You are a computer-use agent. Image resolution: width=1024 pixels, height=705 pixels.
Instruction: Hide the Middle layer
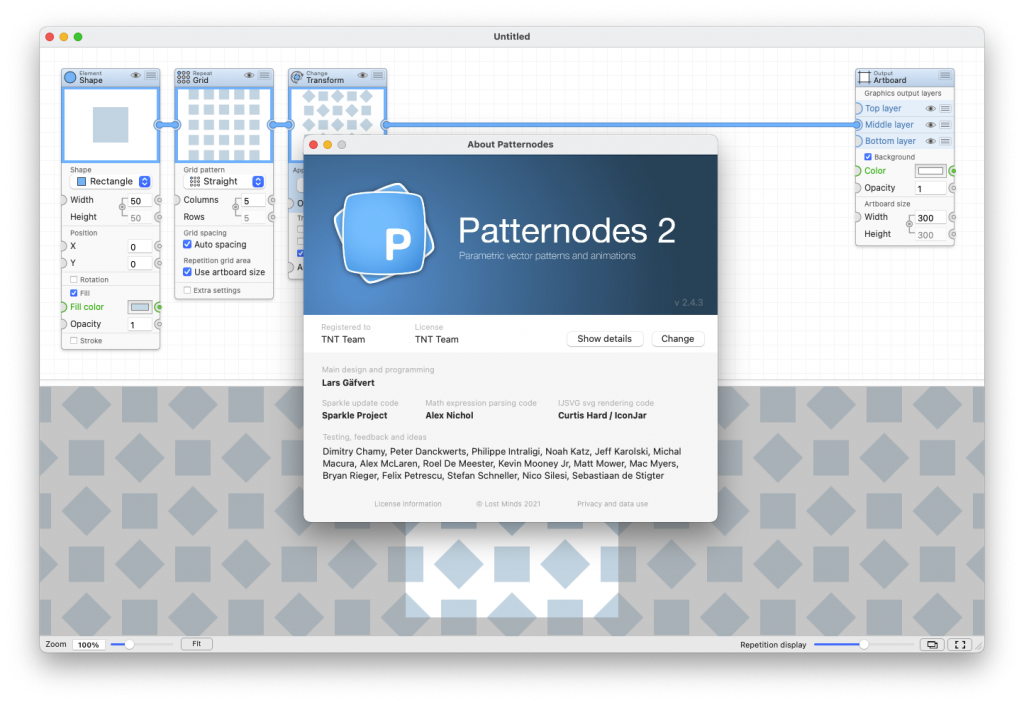click(931, 125)
